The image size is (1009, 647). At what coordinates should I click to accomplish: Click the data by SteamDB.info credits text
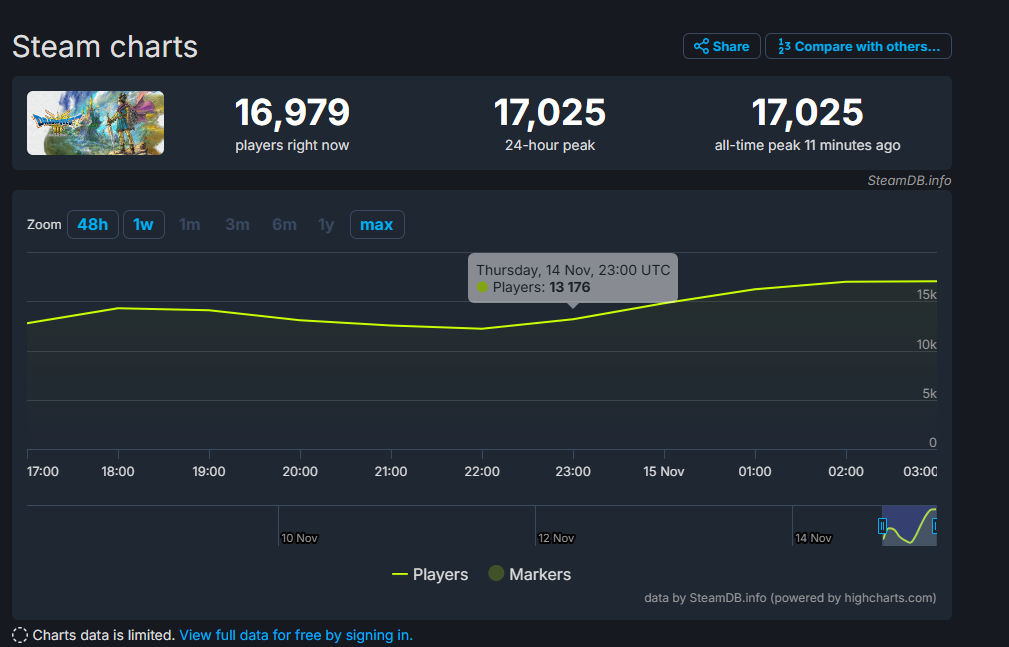coord(790,598)
